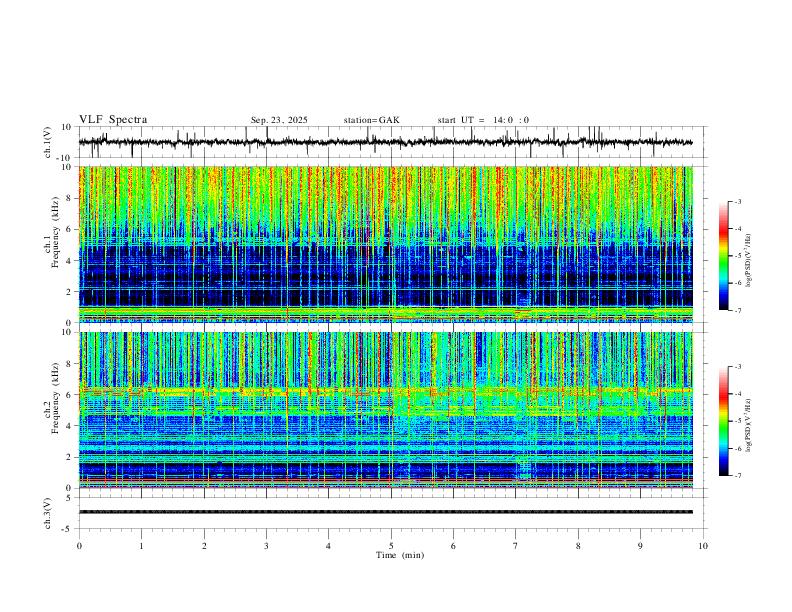The width and height of the screenshot is (792, 612).
Task: Click the "Time (min)" axis title
Action: click(400, 555)
